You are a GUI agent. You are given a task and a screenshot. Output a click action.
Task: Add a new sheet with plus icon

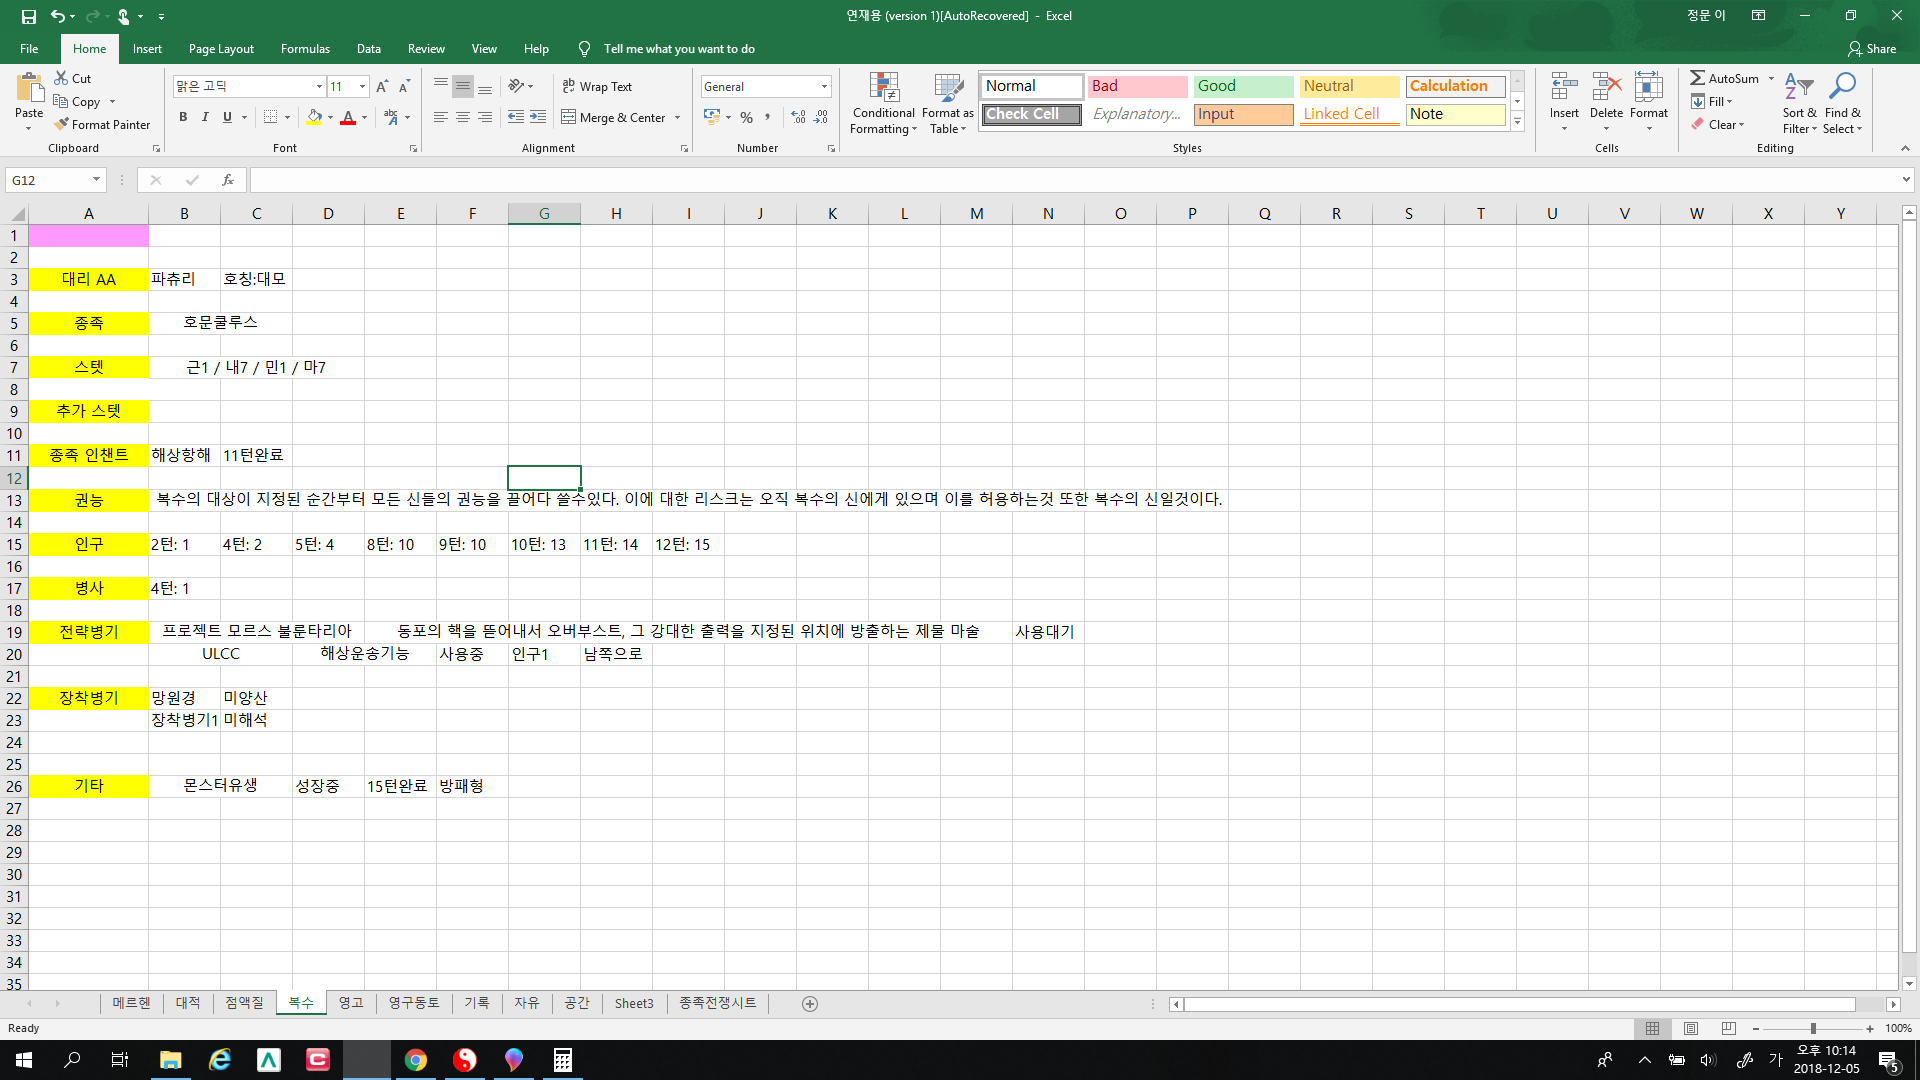pyautogui.click(x=810, y=1004)
